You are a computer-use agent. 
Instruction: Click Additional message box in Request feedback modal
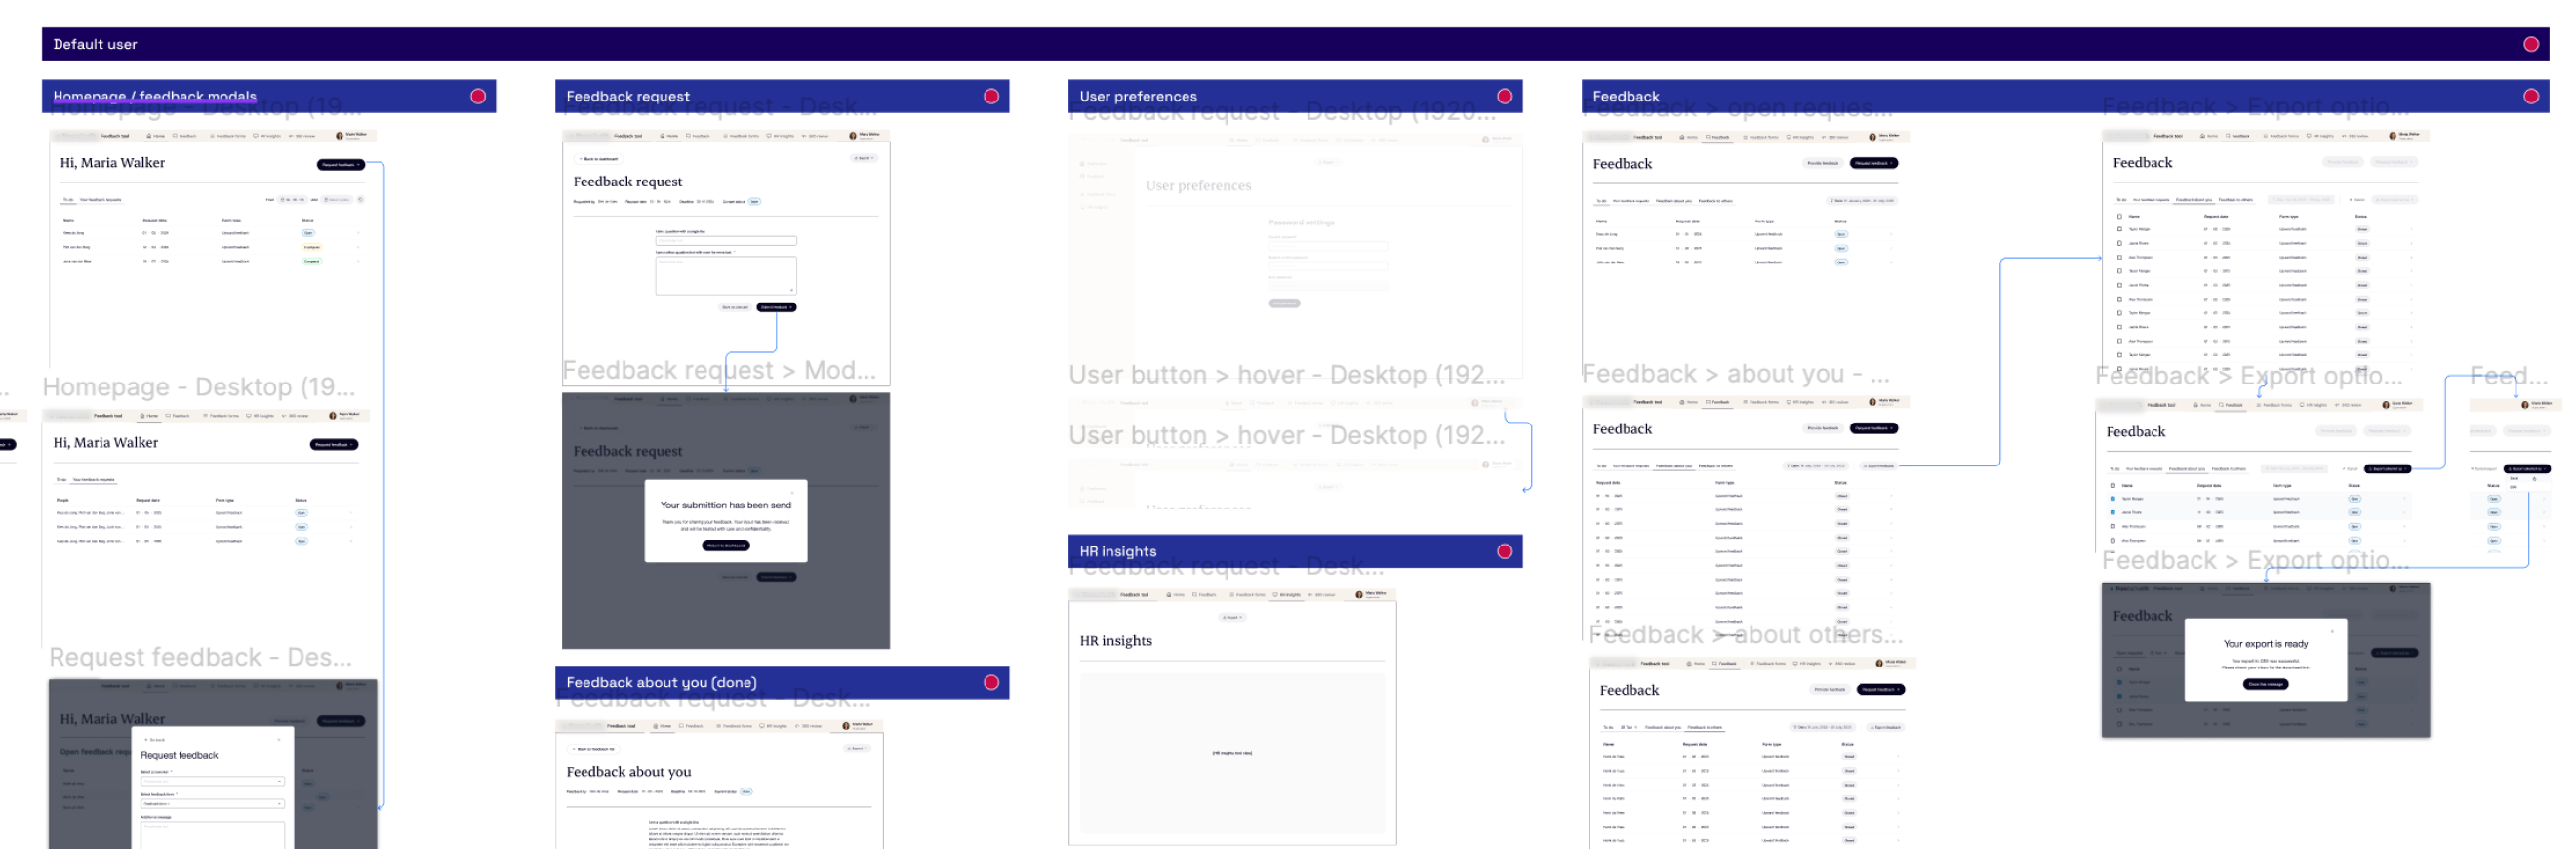tap(212, 836)
